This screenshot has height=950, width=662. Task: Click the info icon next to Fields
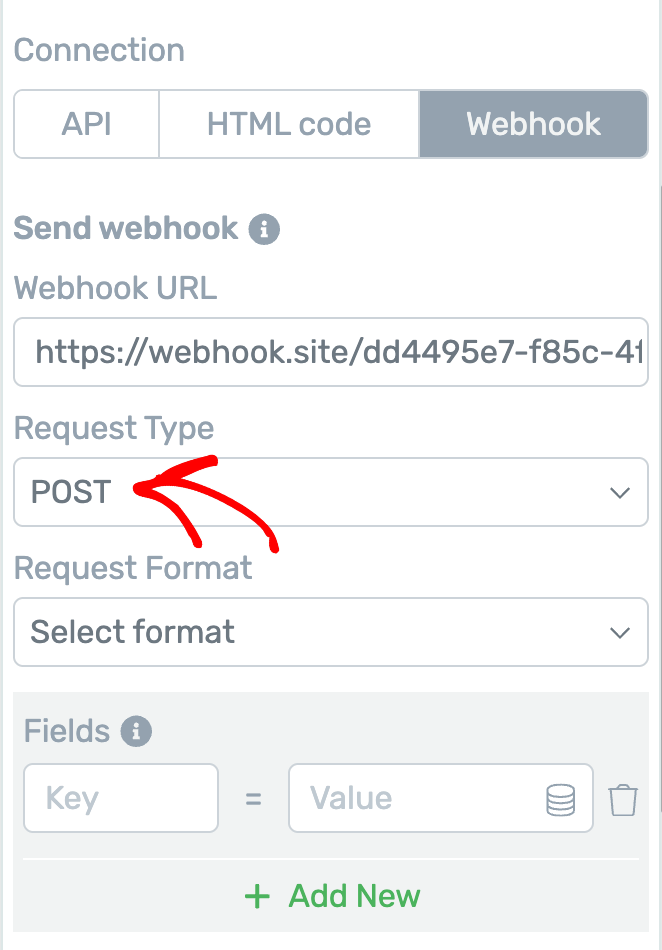click(136, 731)
